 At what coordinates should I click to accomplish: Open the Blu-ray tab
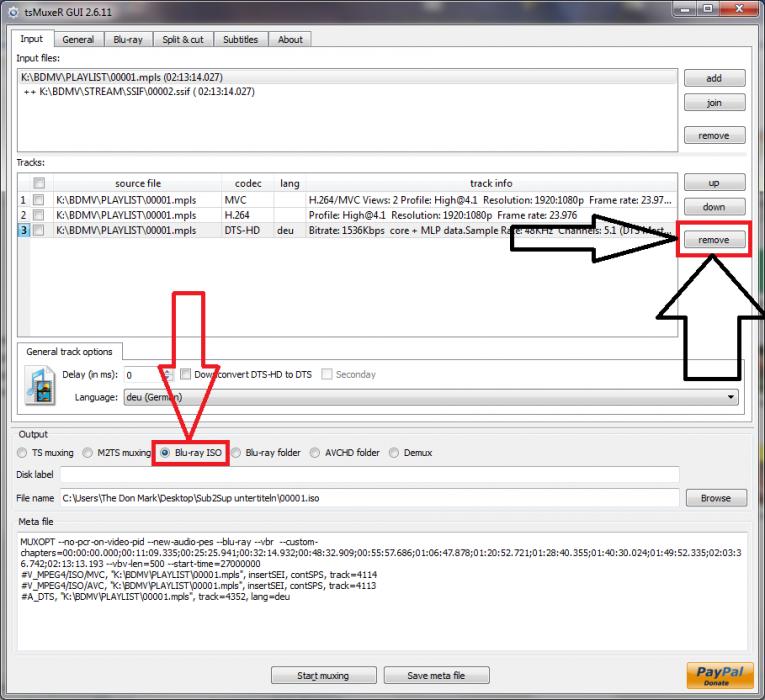tap(128, 40)
